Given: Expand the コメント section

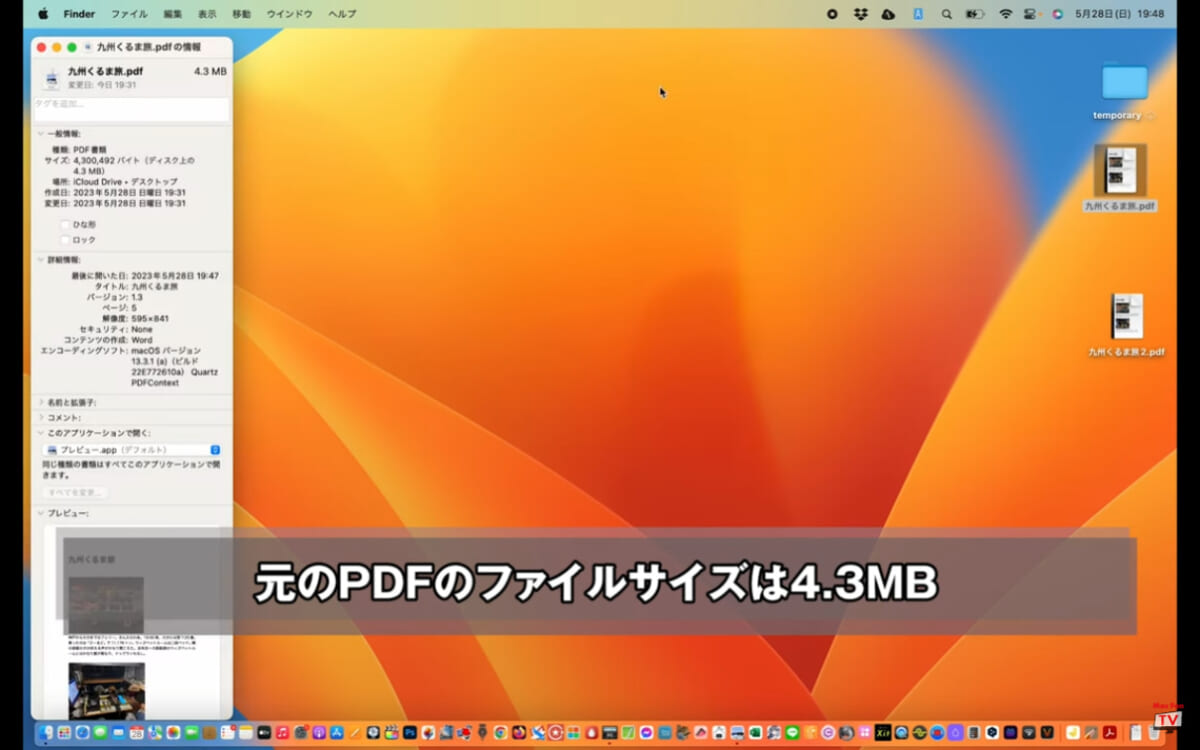Looking at the screenshot, I should point(41,417).
